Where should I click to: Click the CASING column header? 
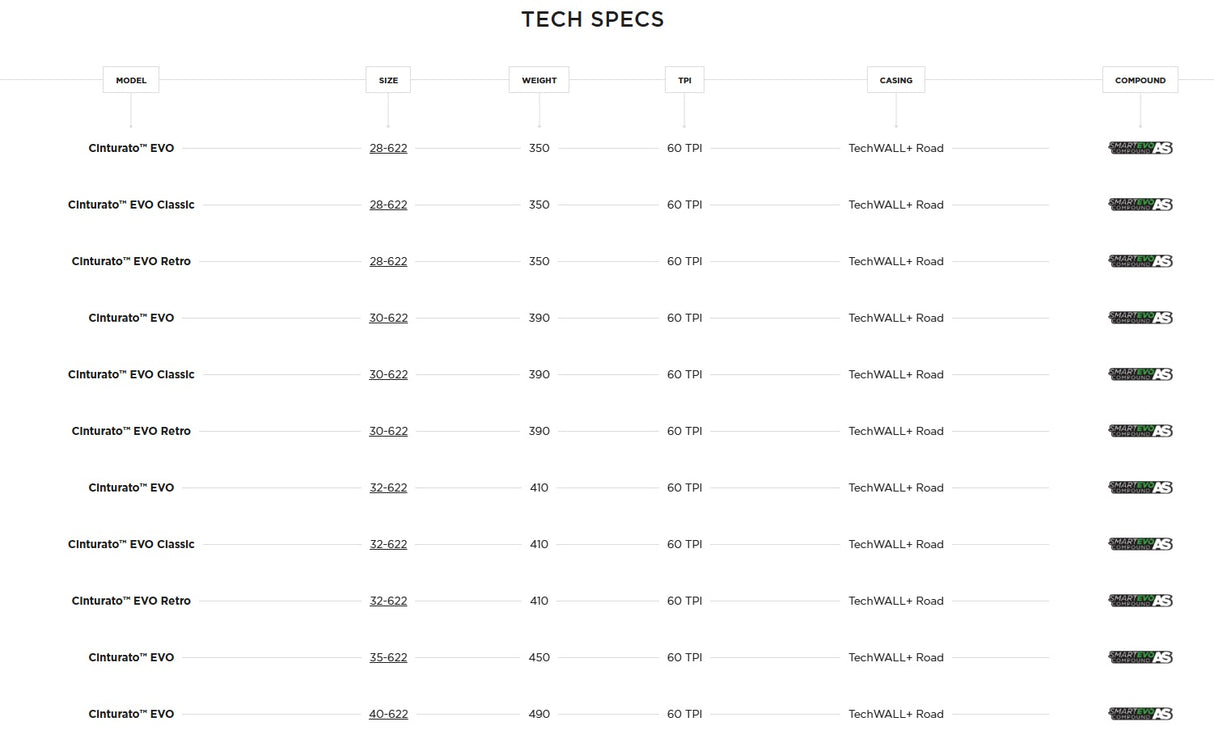click(896, 80)
